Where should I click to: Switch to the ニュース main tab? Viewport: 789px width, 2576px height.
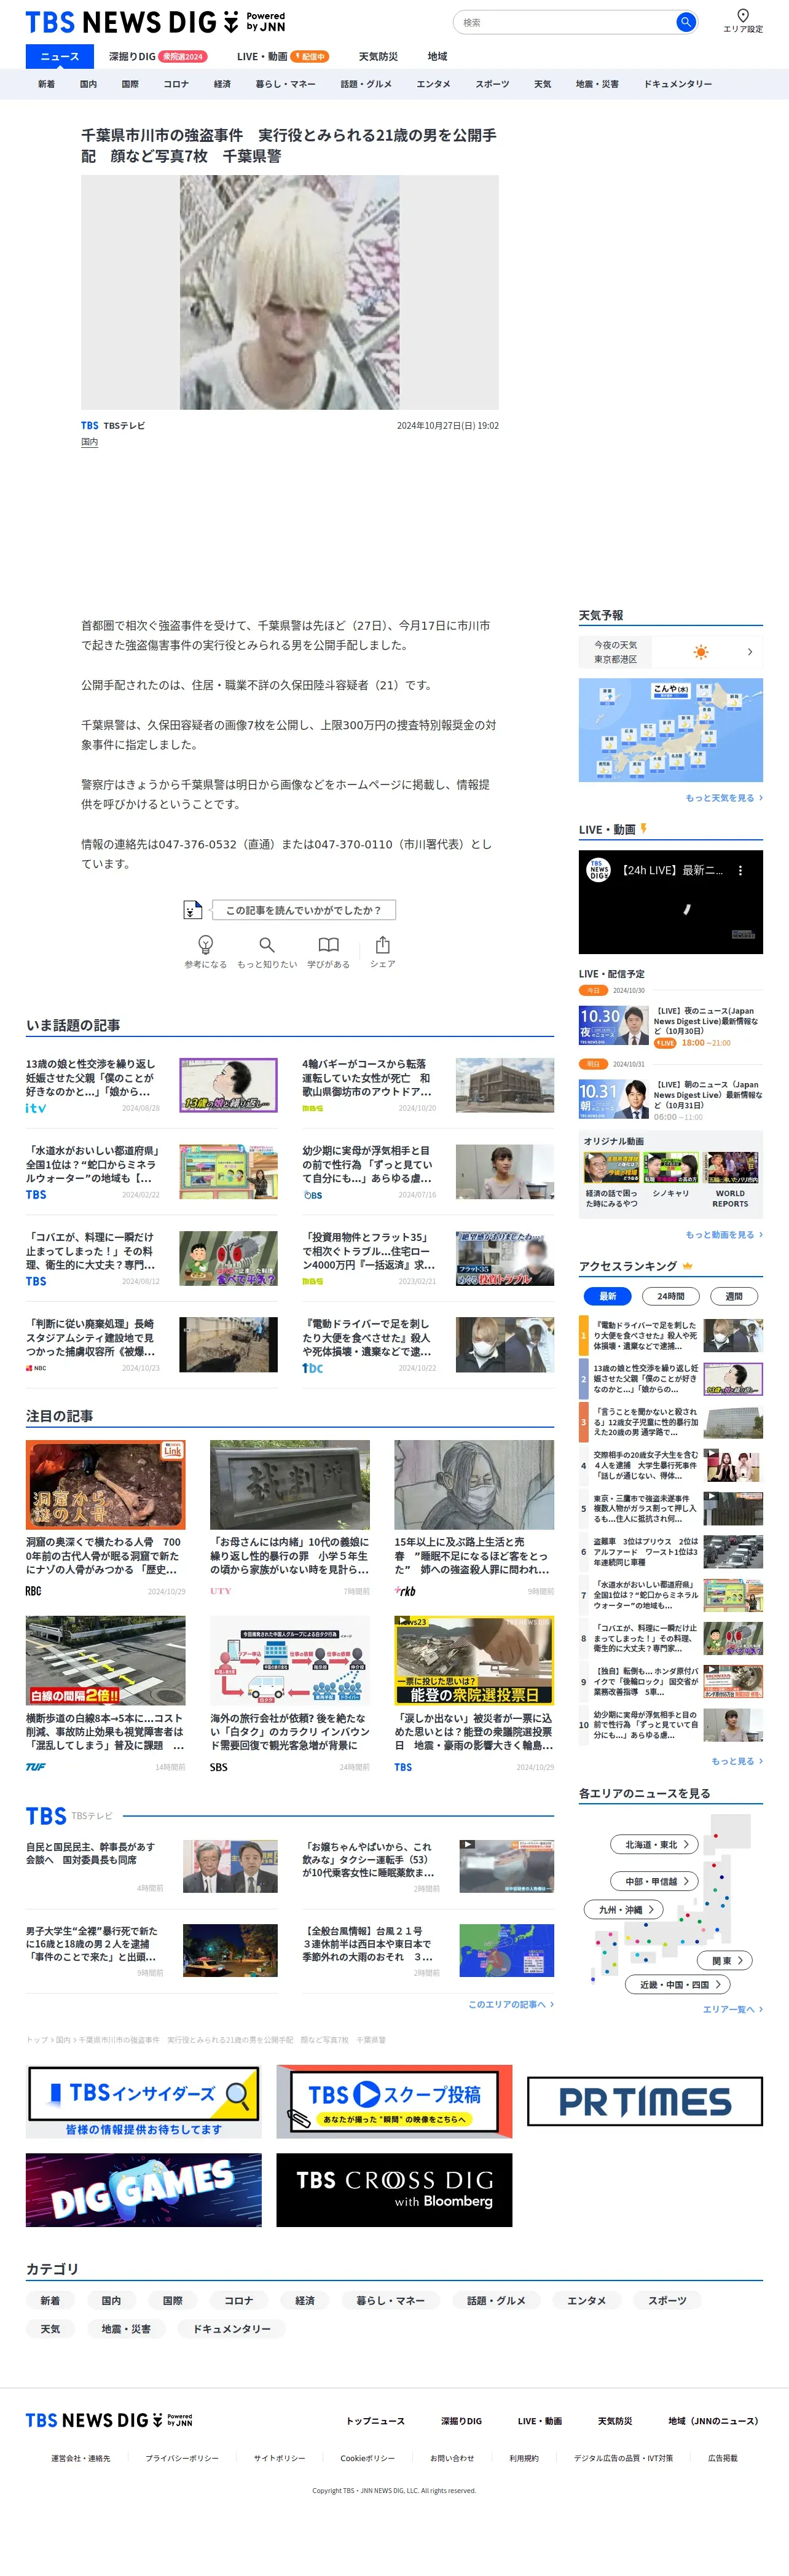pos(59,57)
